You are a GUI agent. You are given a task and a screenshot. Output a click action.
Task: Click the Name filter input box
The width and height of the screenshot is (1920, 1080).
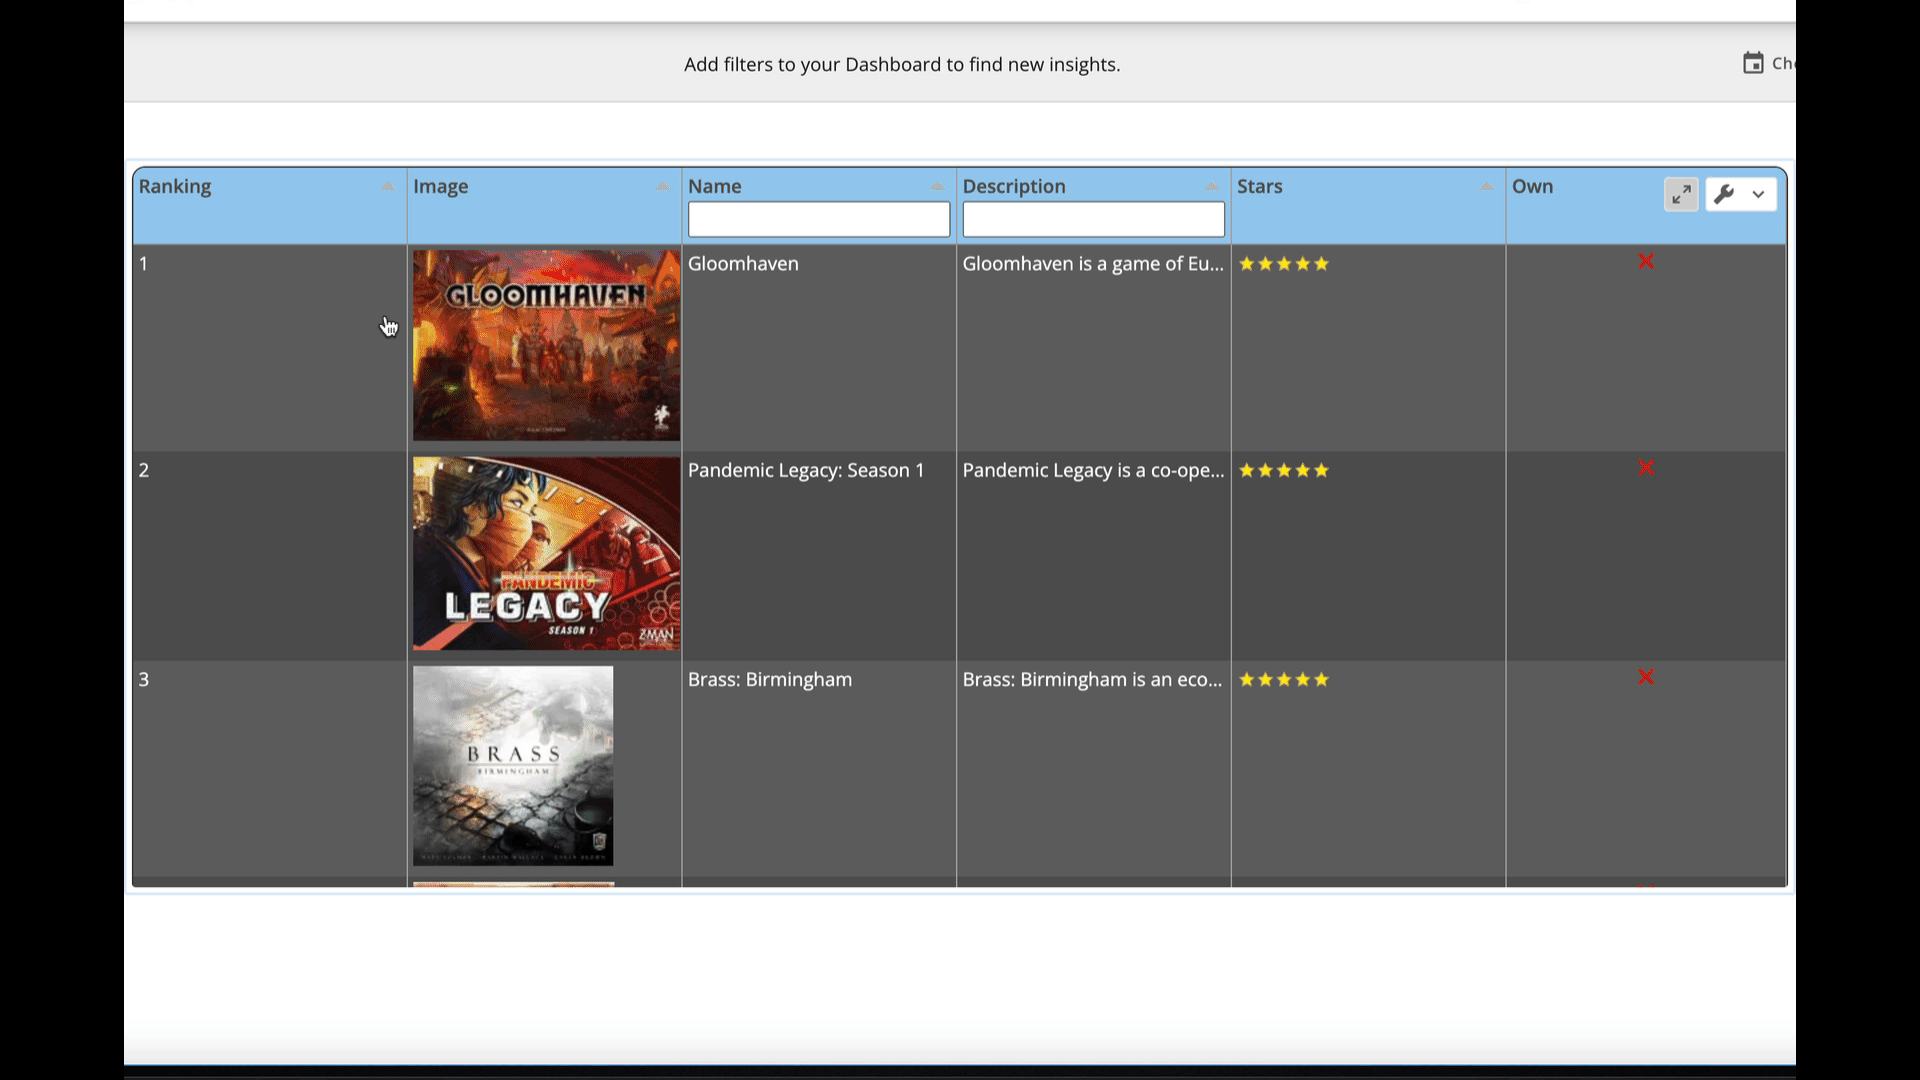pyautogui.click(x=819, y=219)
